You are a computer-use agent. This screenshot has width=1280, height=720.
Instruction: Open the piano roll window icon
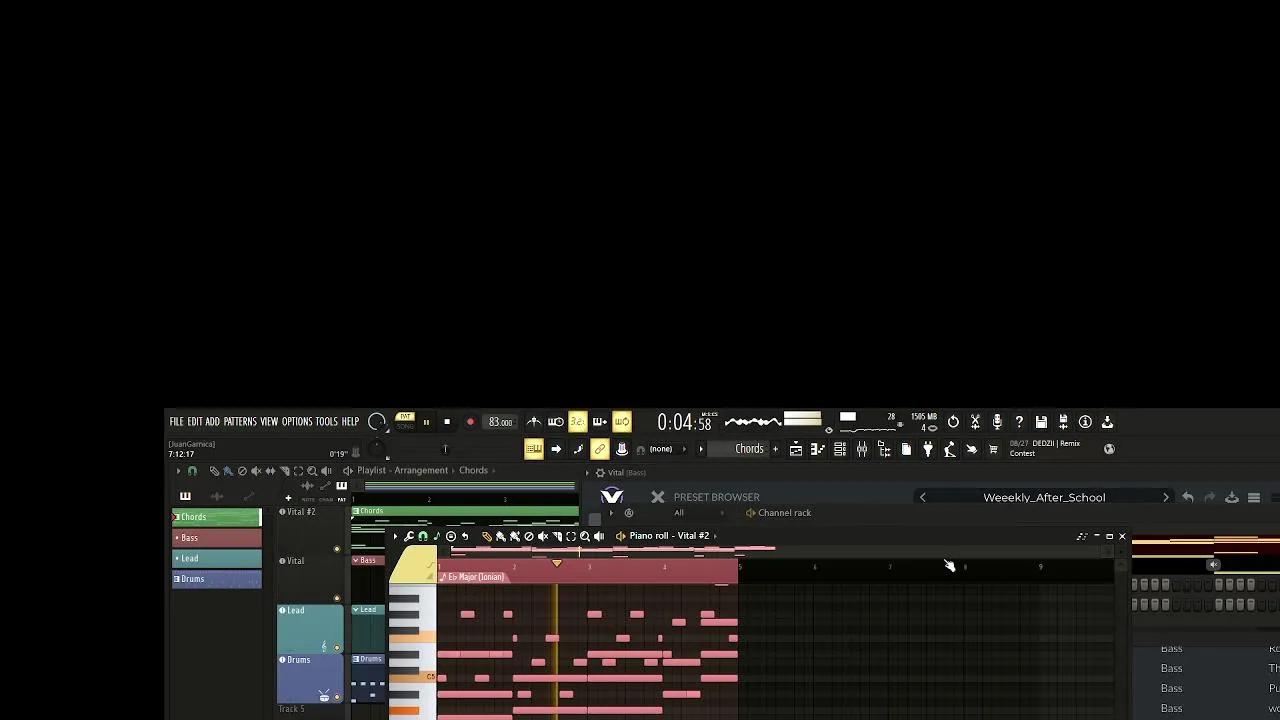pyautogui.click(x=818, y=449)
